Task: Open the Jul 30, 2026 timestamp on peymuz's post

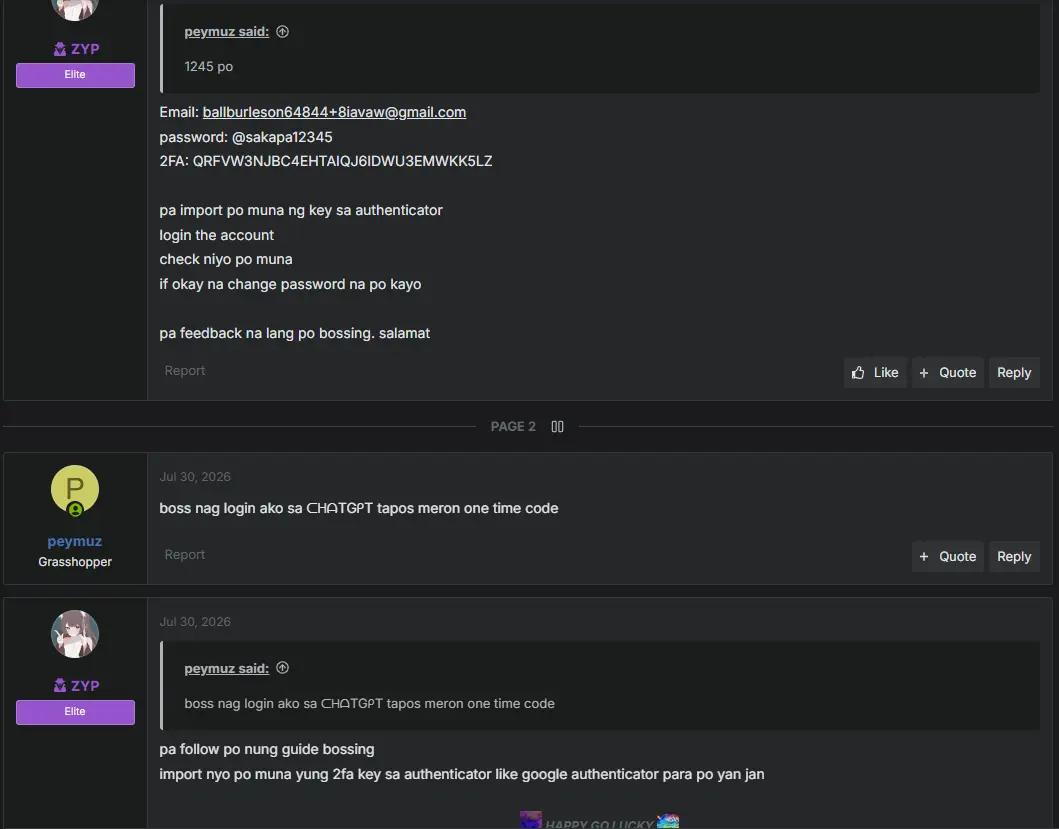Action: [195, 476]
